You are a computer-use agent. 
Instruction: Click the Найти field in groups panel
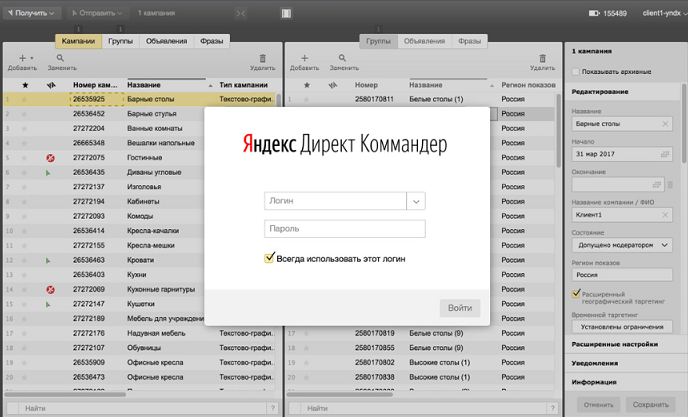[424, 408]
